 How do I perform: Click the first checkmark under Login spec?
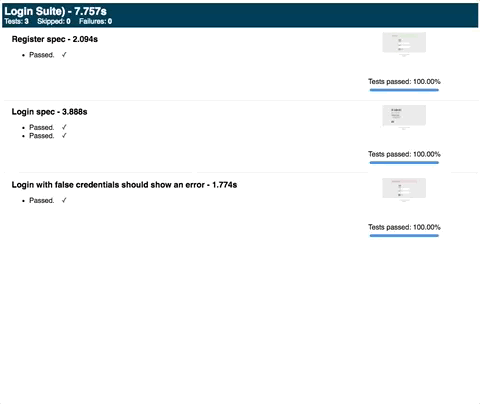[x=64, y=127]
